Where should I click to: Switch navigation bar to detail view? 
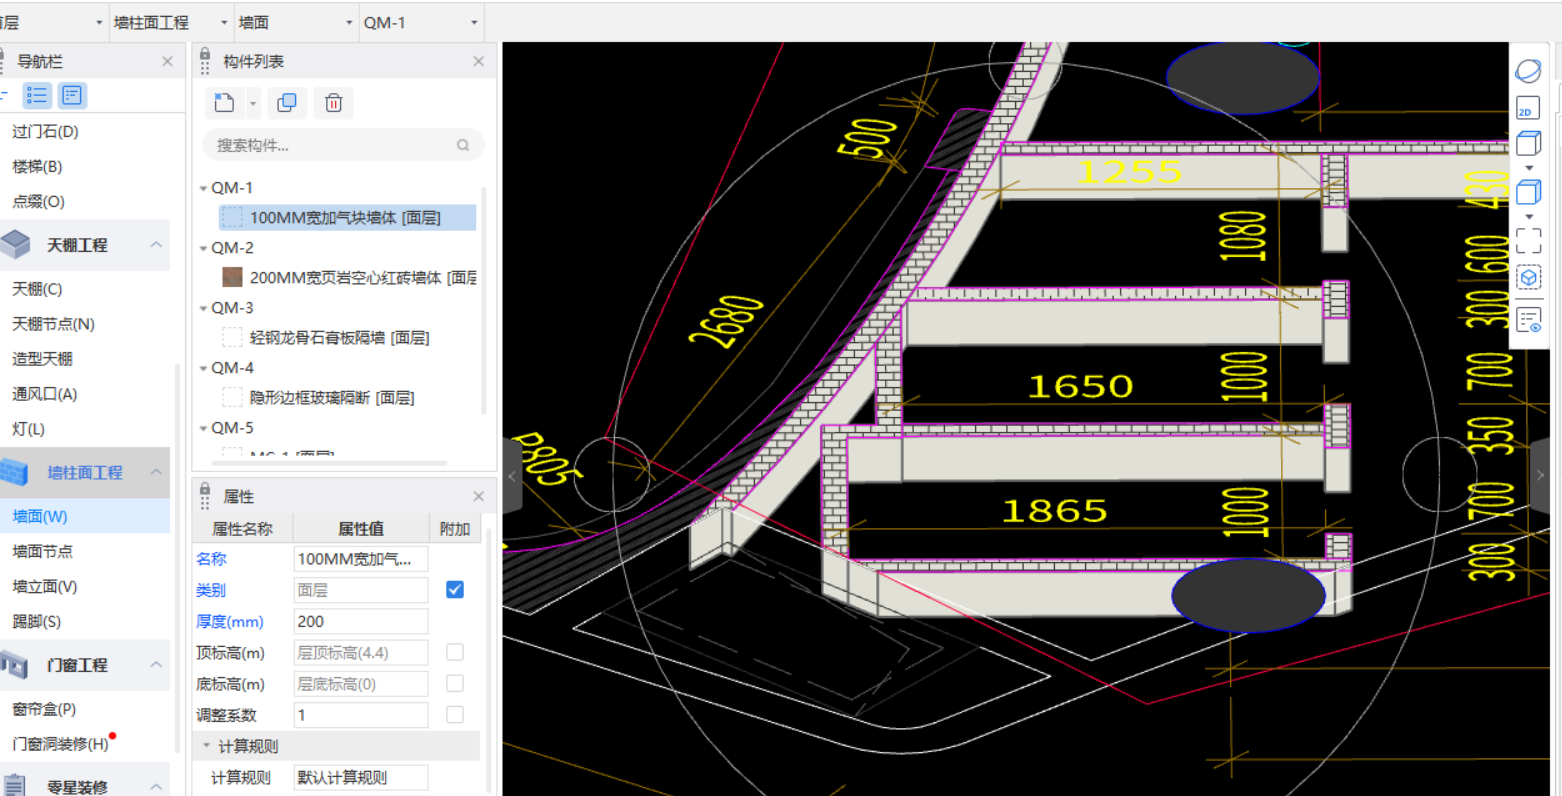pyautogui.click(x=72, y=95)
